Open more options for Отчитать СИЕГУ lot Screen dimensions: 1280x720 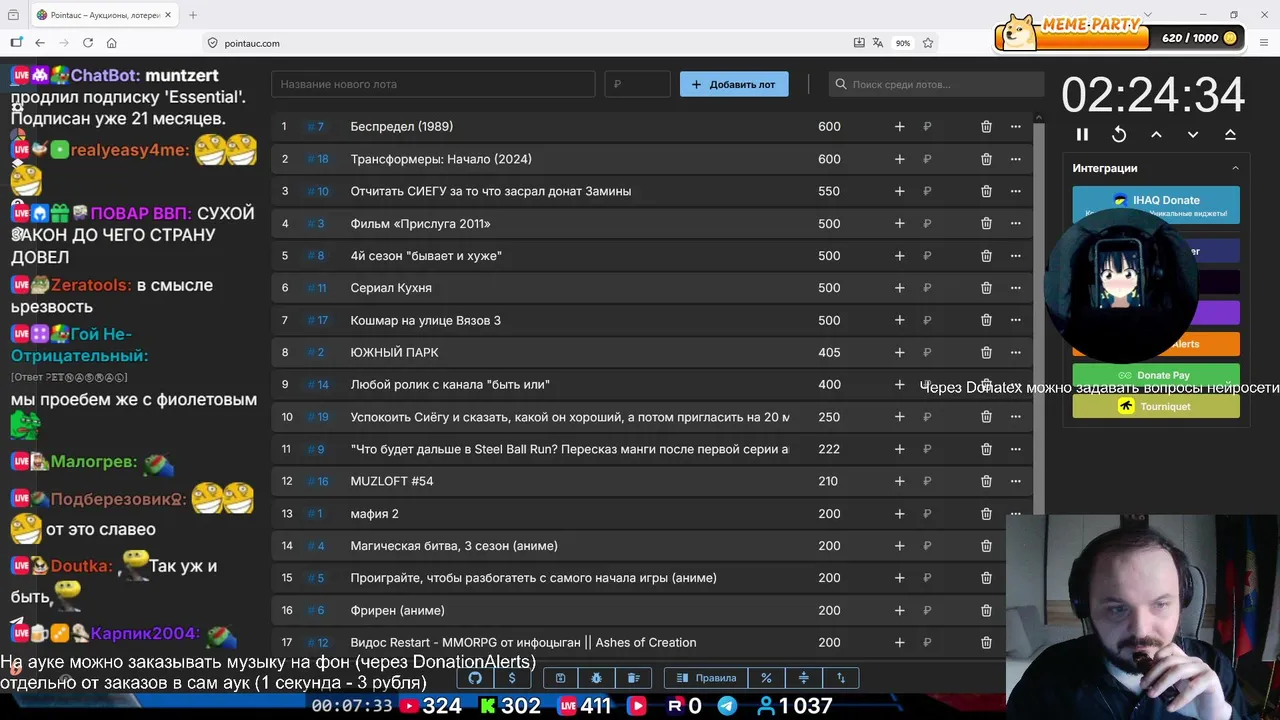1016,191
